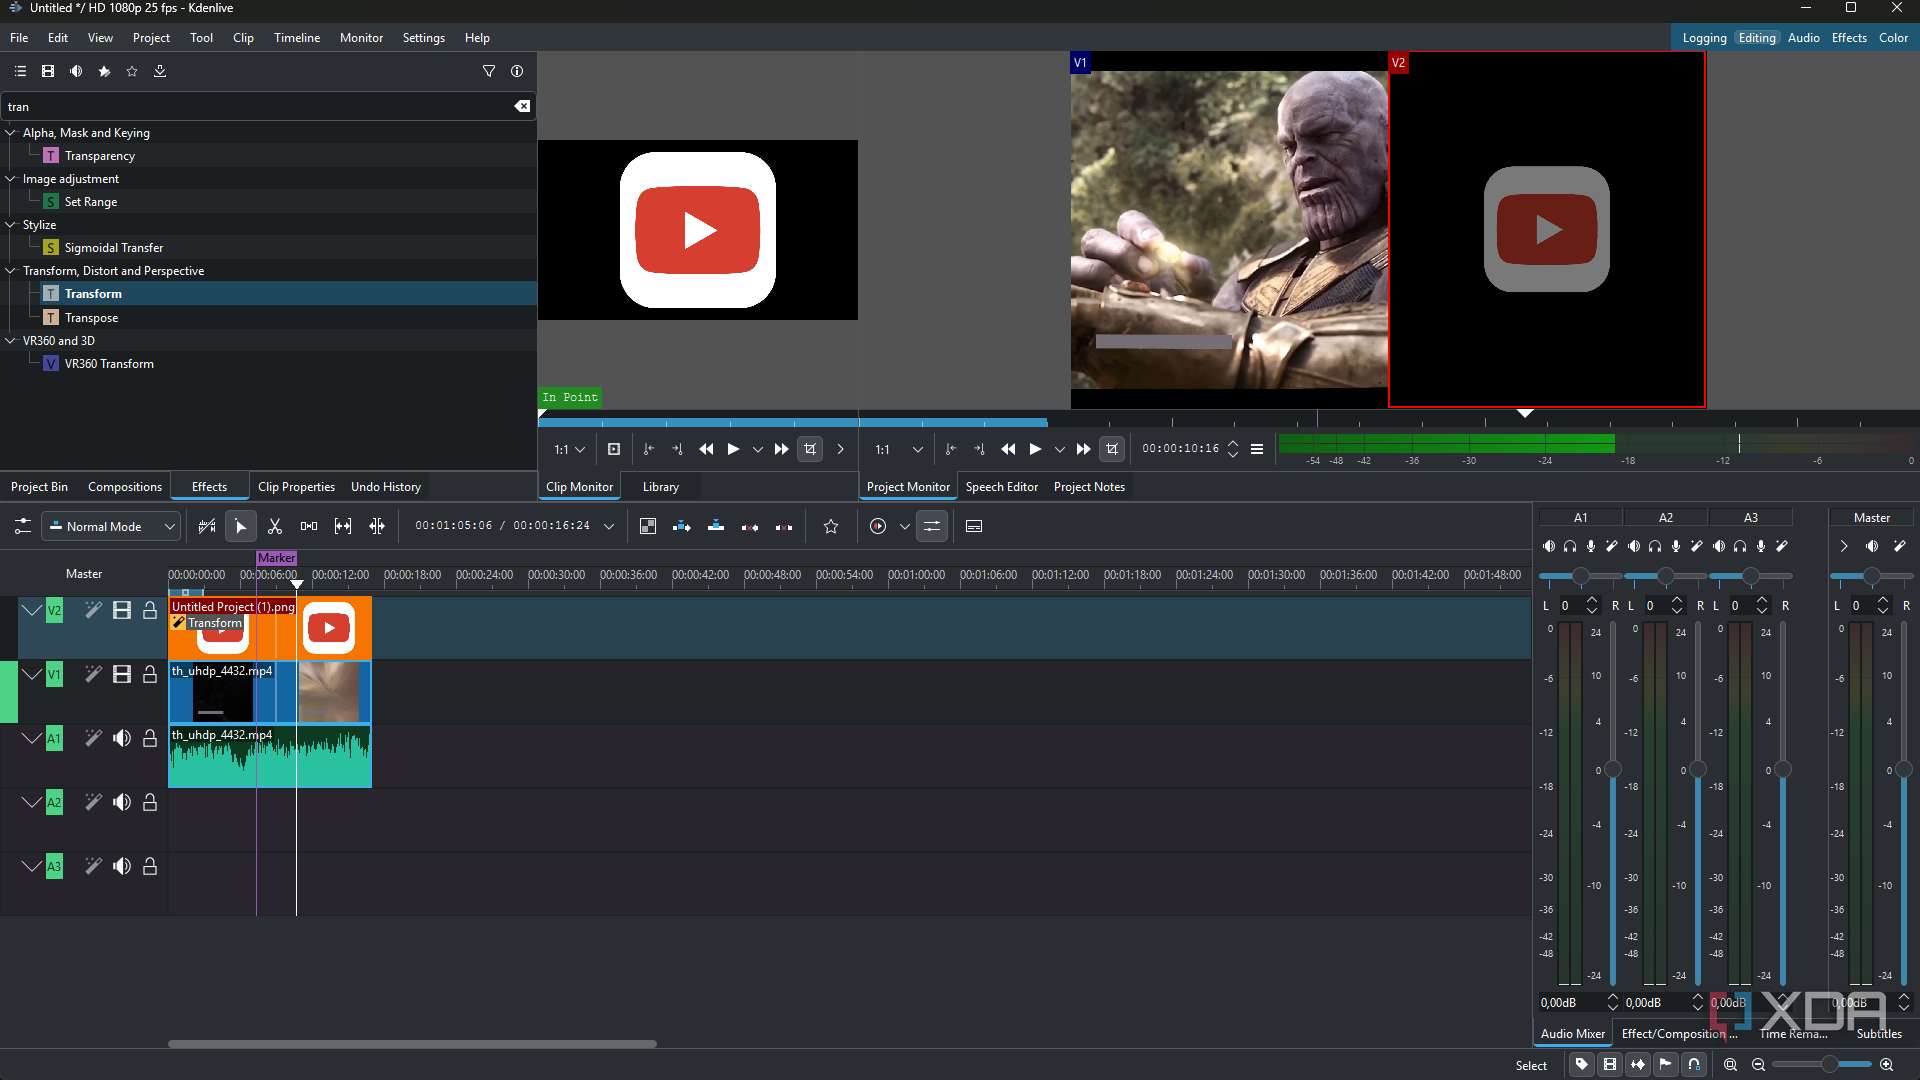
Task: Select the Spacer tool in timeline toolbar
Action: coord(309,527)
